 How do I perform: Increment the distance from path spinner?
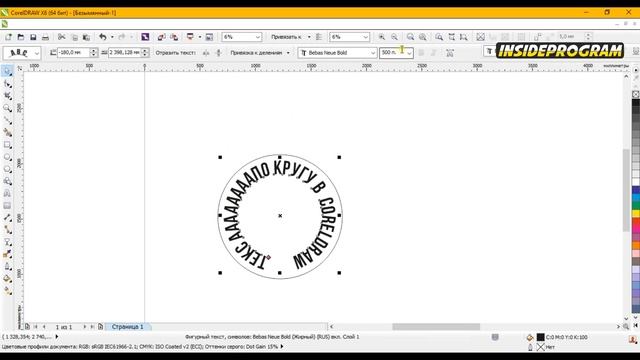coord(94,51)
